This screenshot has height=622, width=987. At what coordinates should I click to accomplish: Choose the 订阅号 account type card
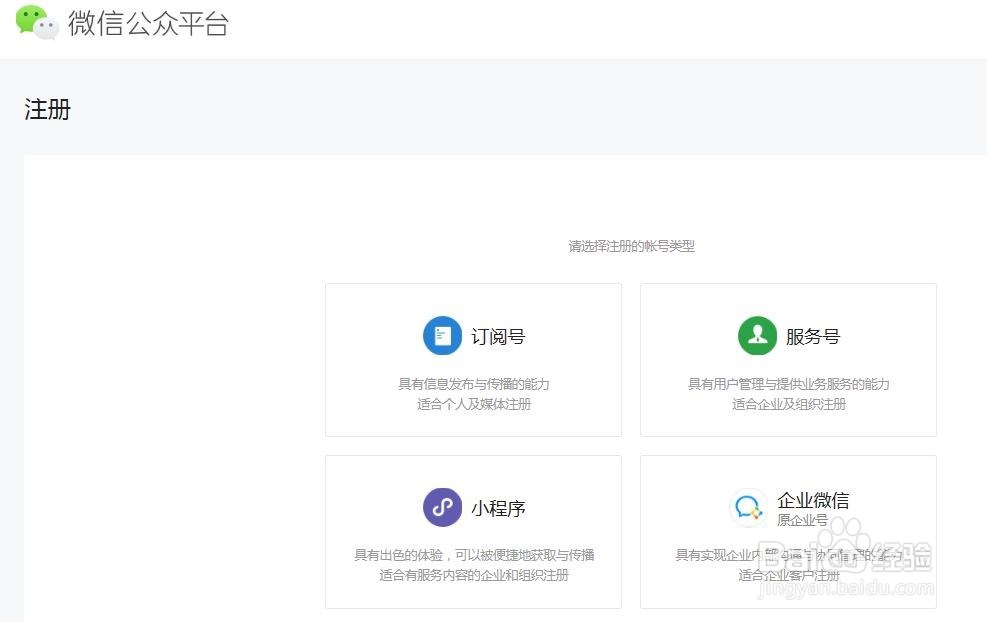(473, 359)
